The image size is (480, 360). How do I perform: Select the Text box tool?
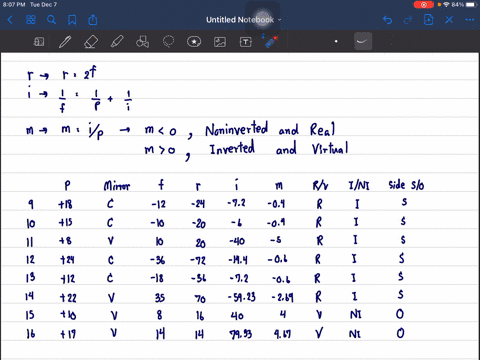246,42
